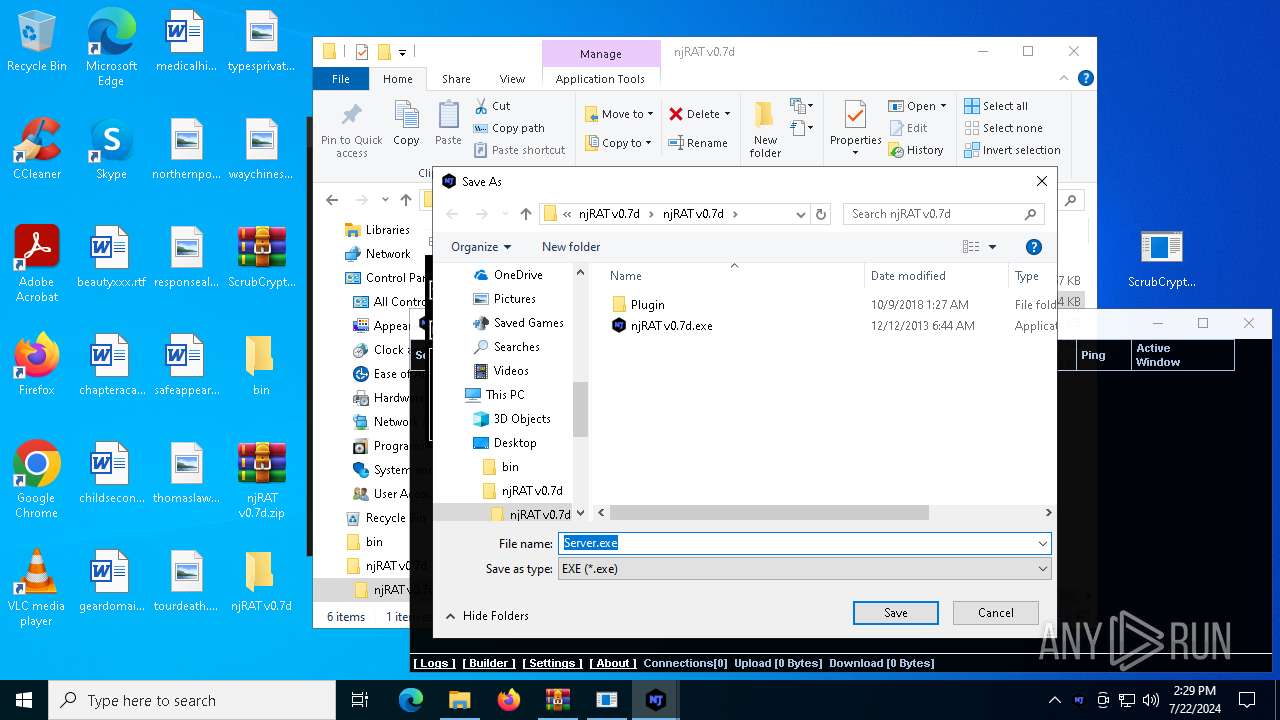Image resolution: width=1280 pixels, height=720 pixels.
Task: Click the Manage contextual tab
Action: click(x=601, y=54)
